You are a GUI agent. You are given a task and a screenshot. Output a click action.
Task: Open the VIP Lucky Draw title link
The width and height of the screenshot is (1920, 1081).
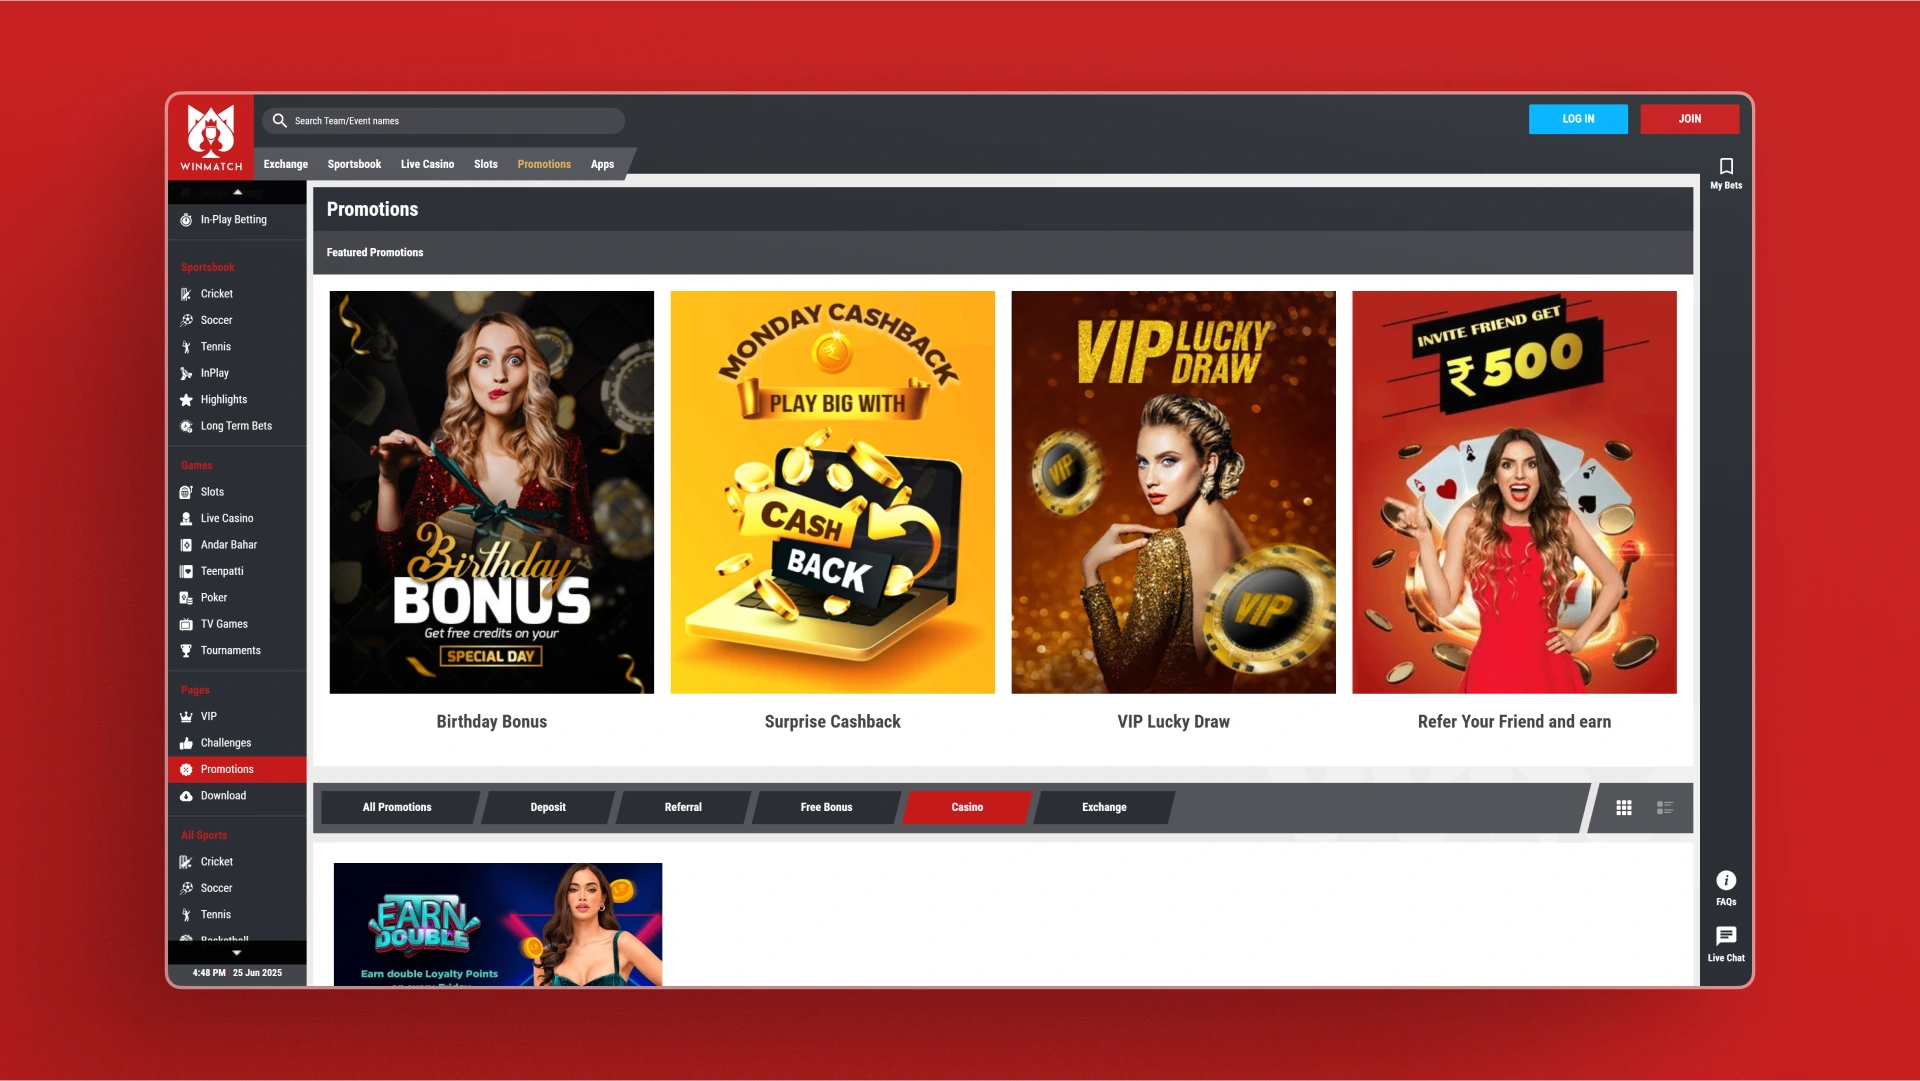(x=1174, y=722)
